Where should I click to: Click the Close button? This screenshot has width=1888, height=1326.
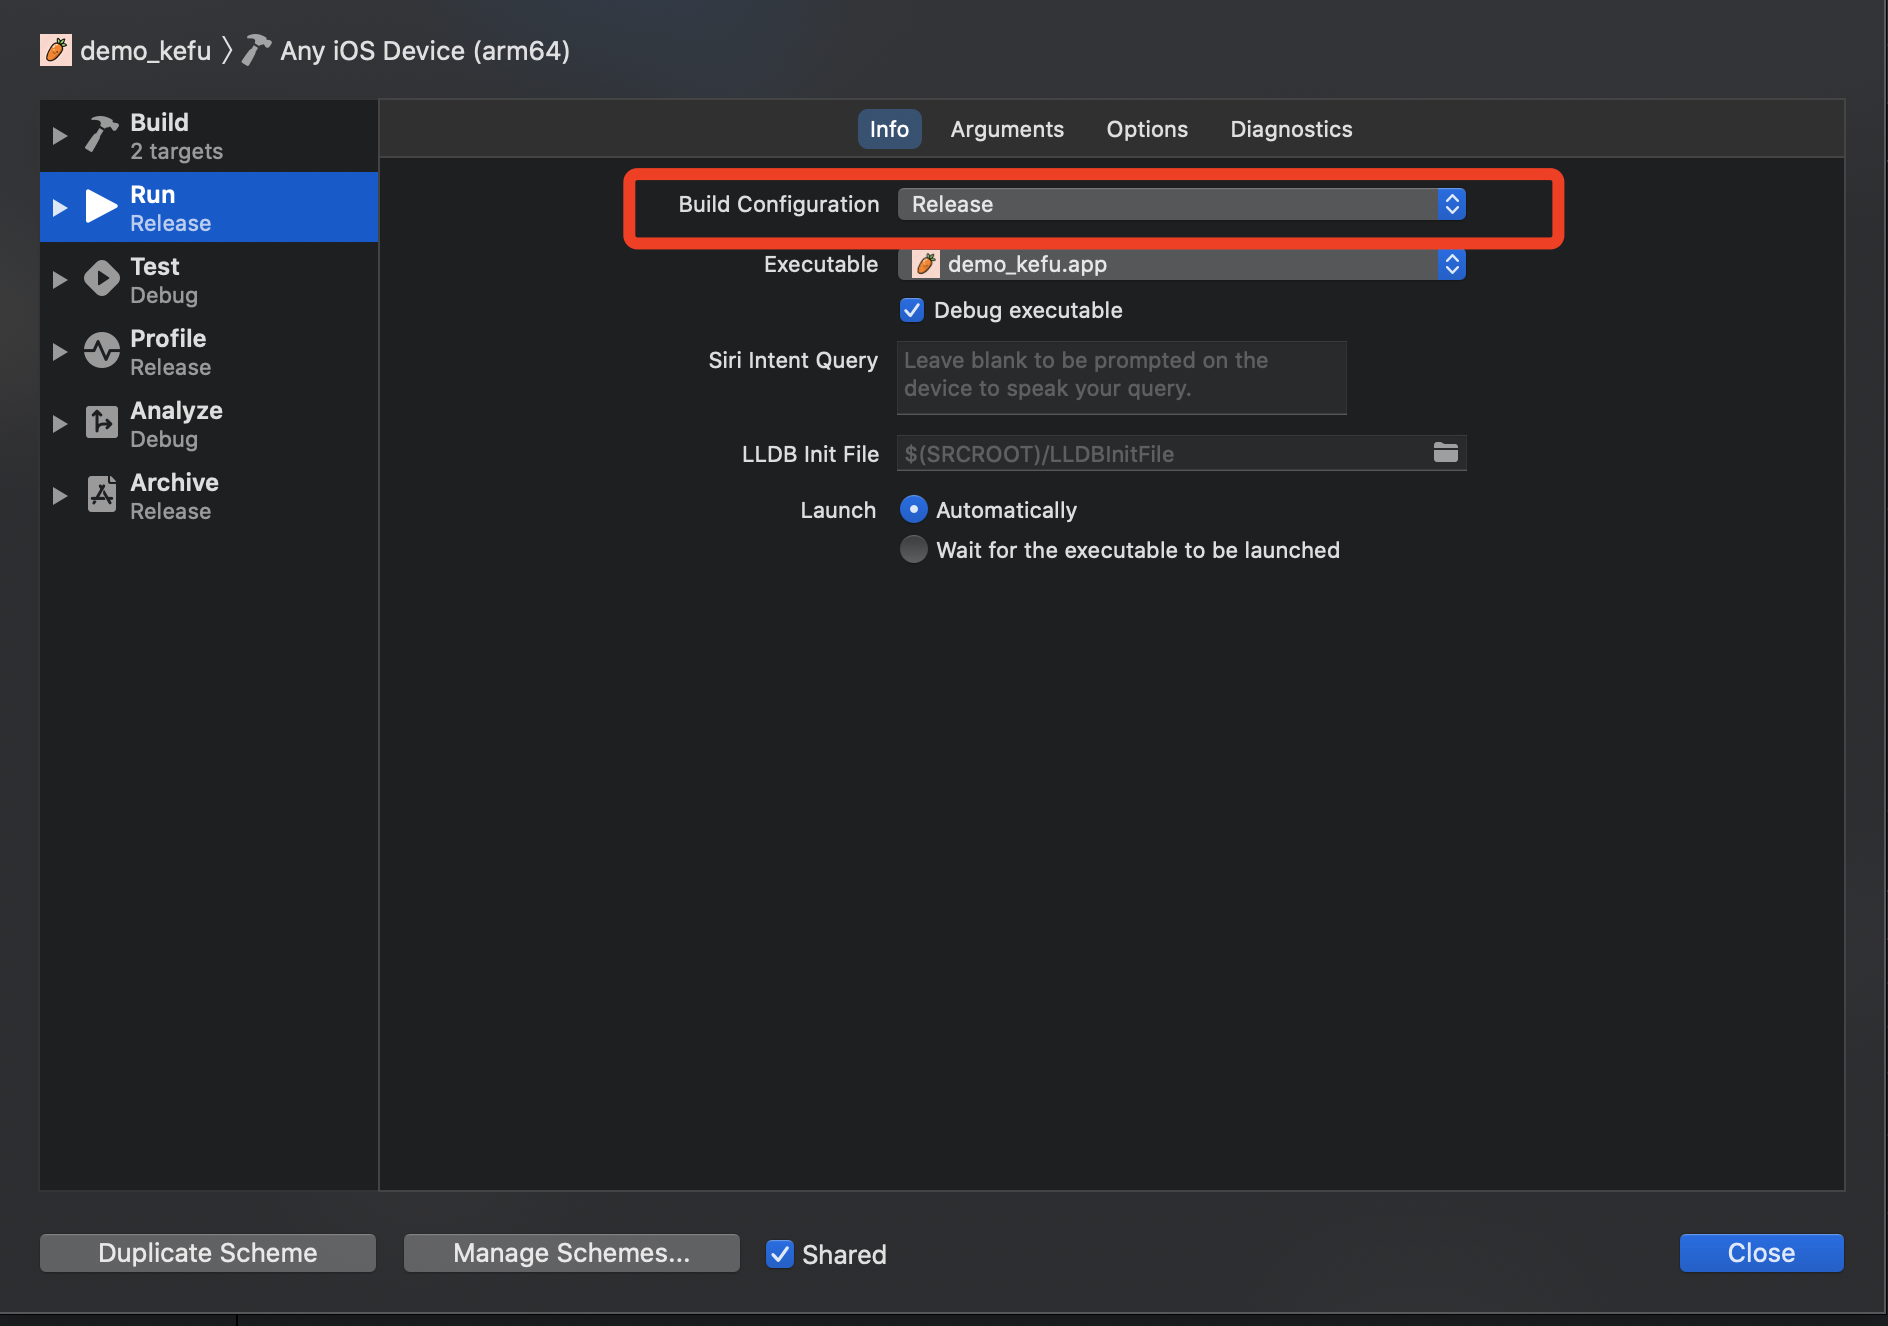pyautogui.click(x=1761, y=1253)
